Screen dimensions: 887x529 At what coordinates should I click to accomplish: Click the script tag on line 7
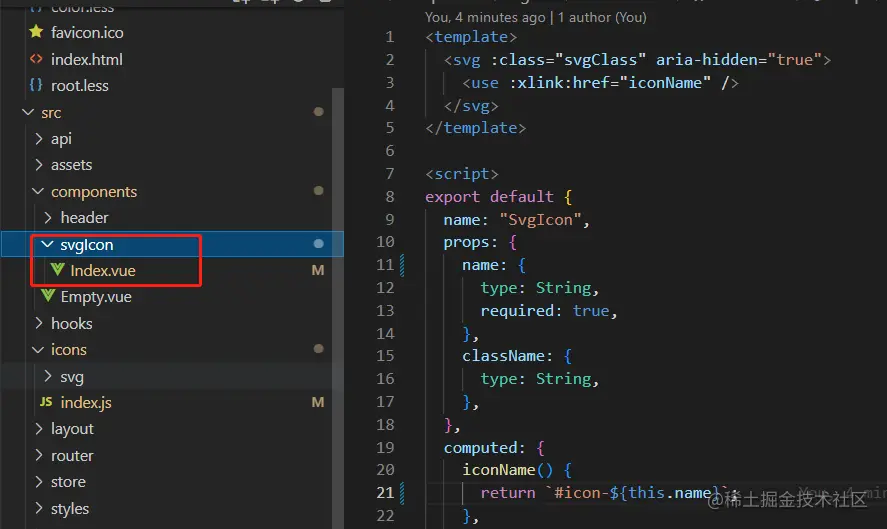click(462, 174)
